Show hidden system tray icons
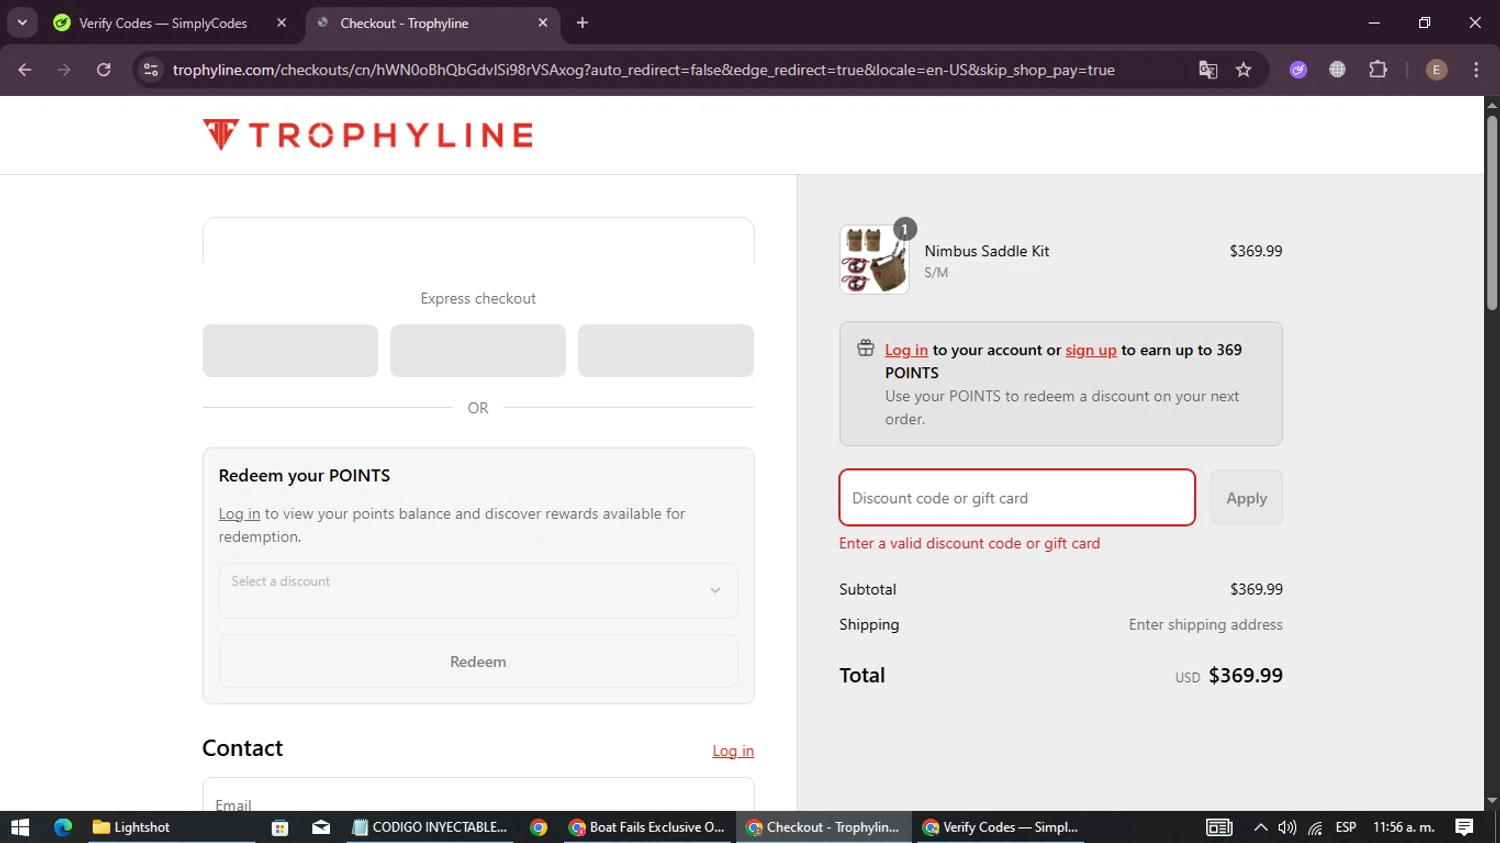1500x843 pixels. 1261,827
